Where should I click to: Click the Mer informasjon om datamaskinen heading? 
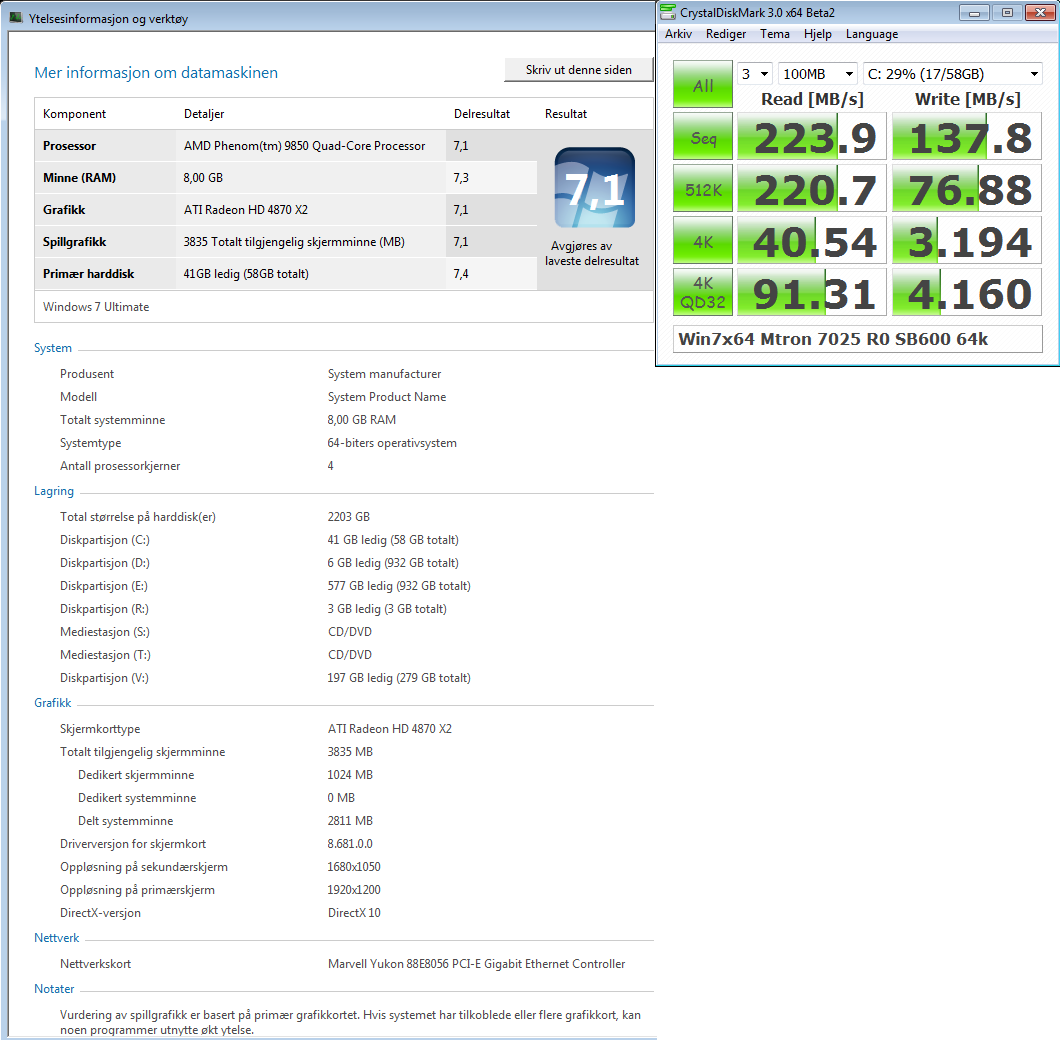pyautogui.click(x=156, y=73)
